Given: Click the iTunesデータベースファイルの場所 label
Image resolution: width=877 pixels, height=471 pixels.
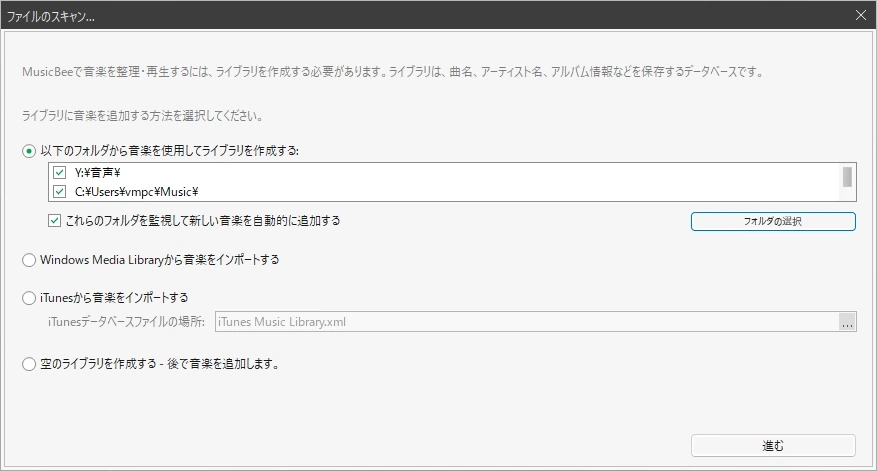Looking at the screenshot, I should click(127, 322).
